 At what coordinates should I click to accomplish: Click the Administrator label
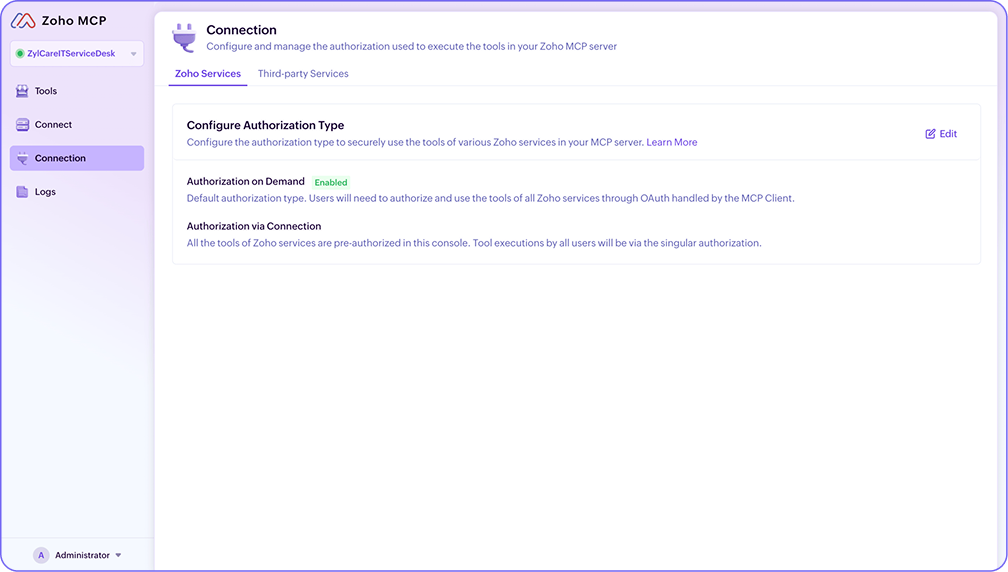click(x=82, y=555)
